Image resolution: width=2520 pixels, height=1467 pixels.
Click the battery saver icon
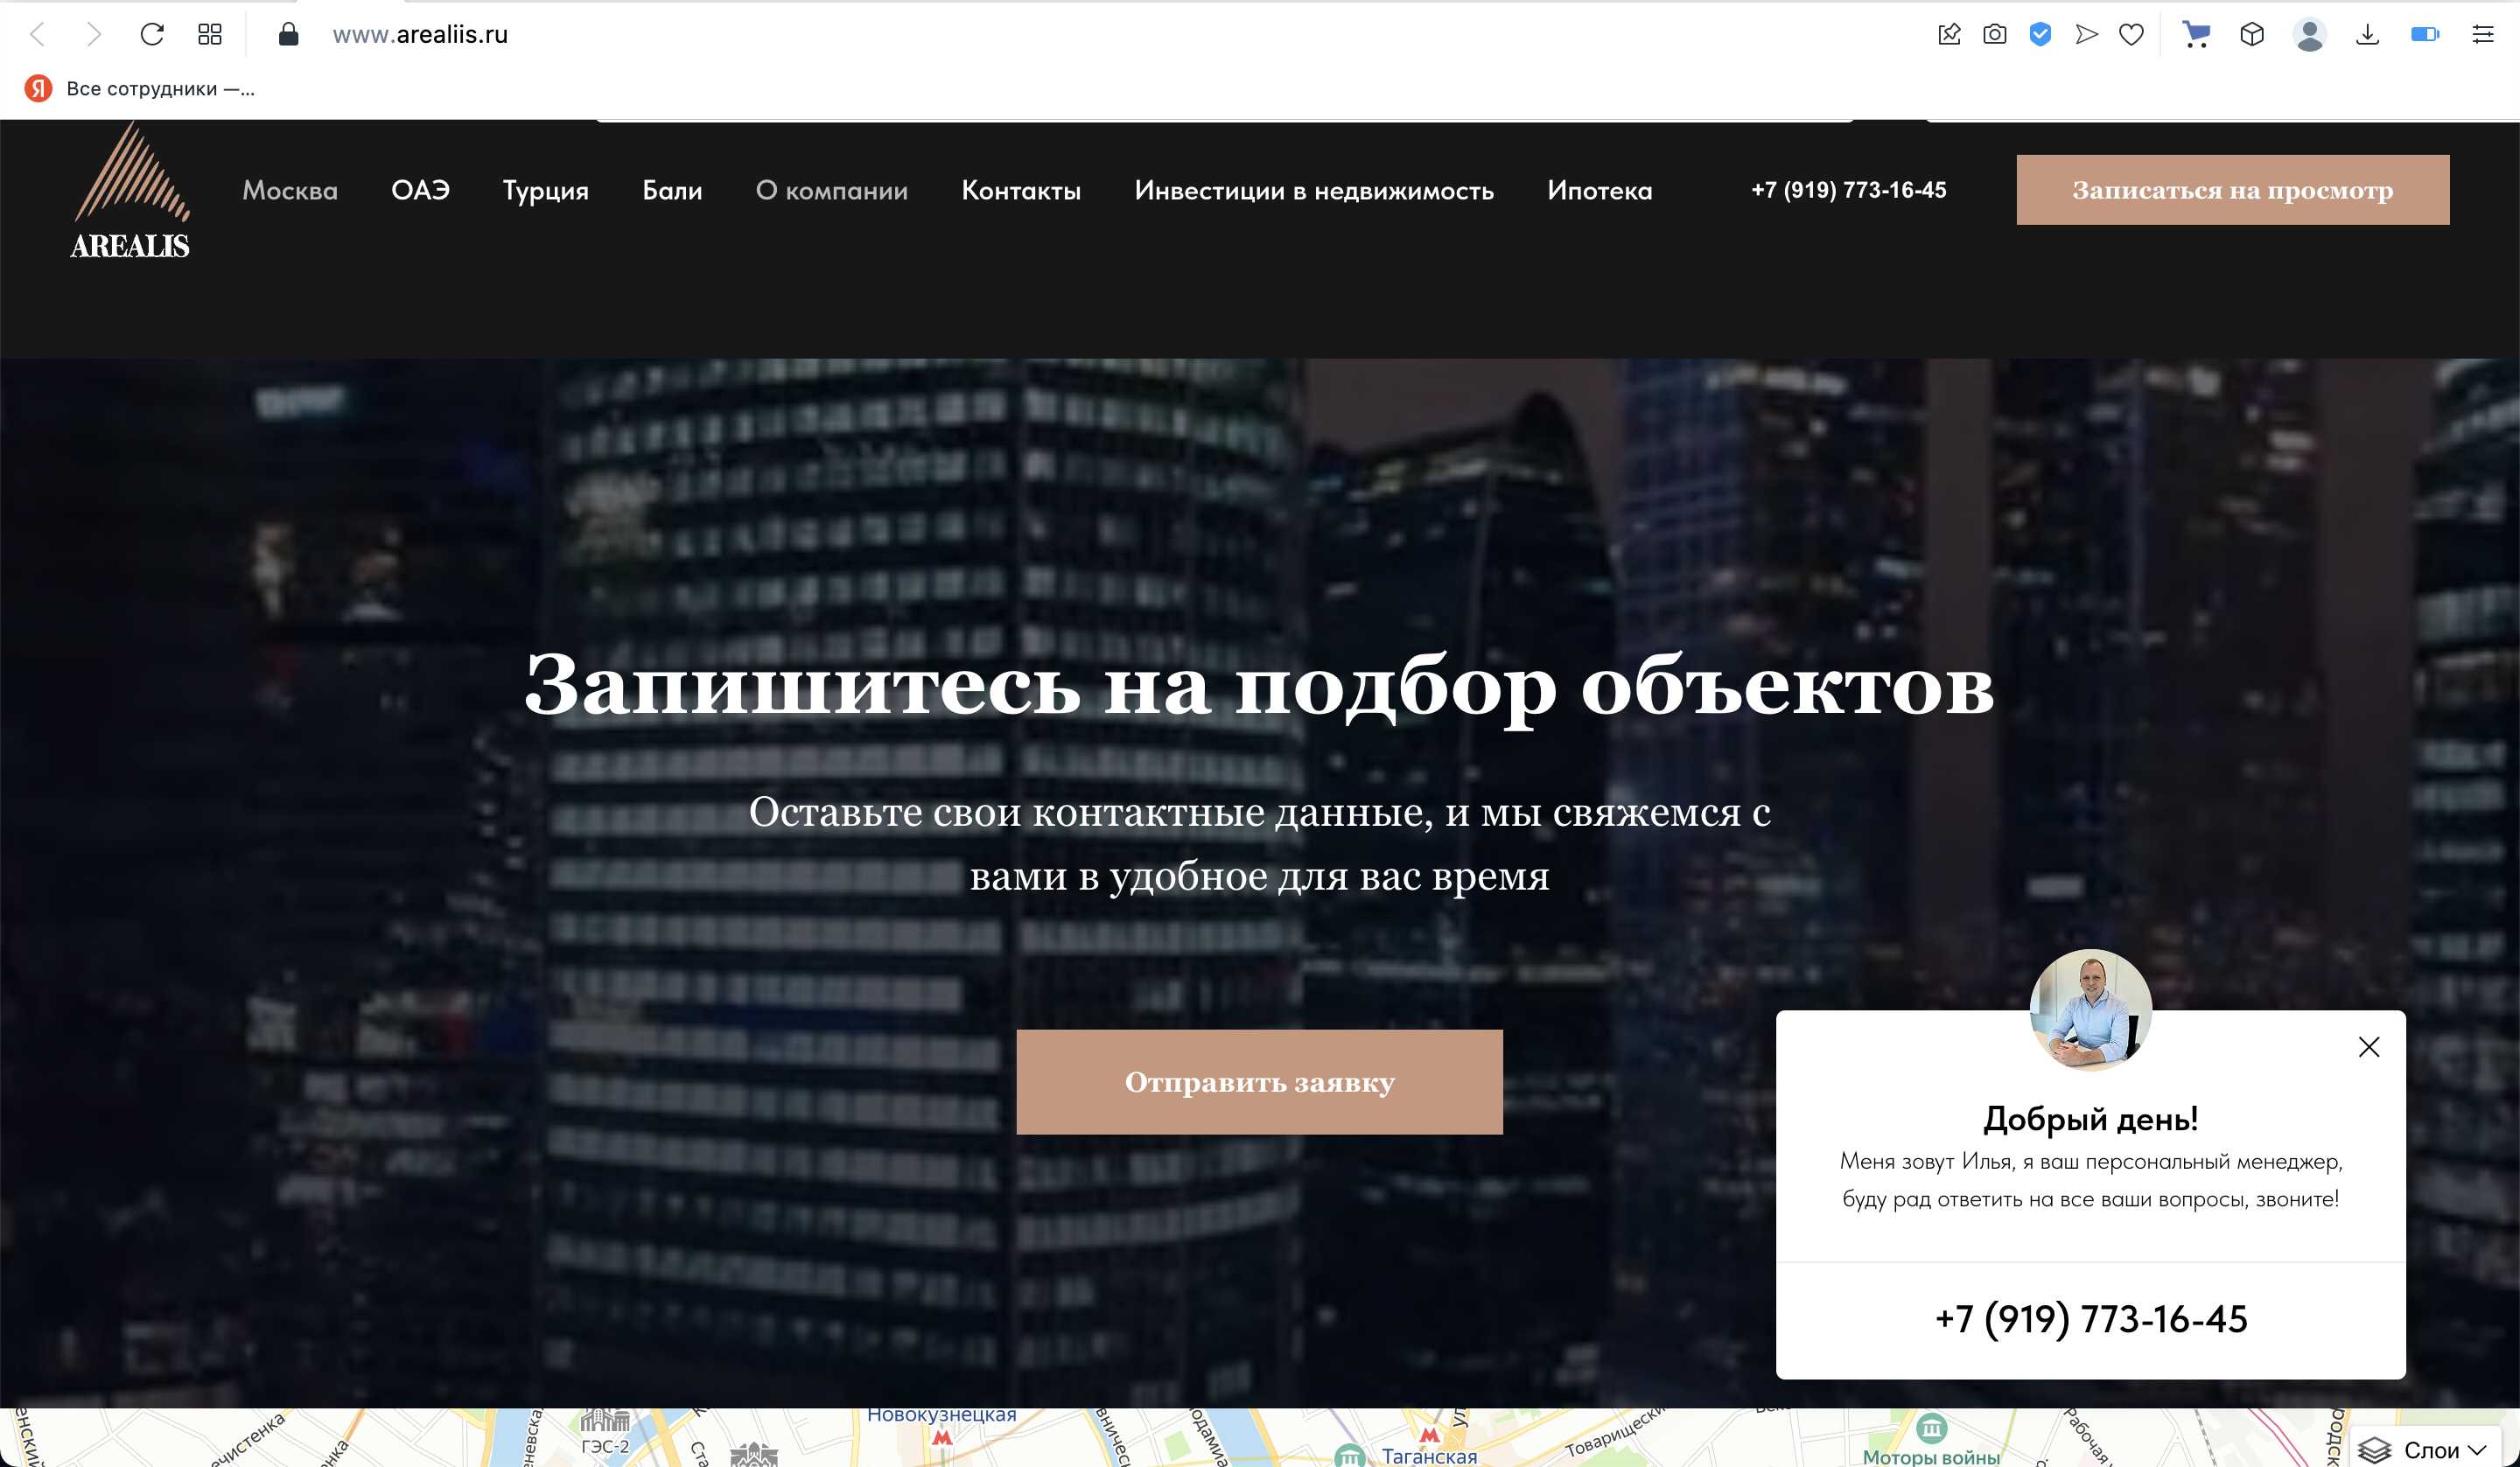(x=2425, y=35)
